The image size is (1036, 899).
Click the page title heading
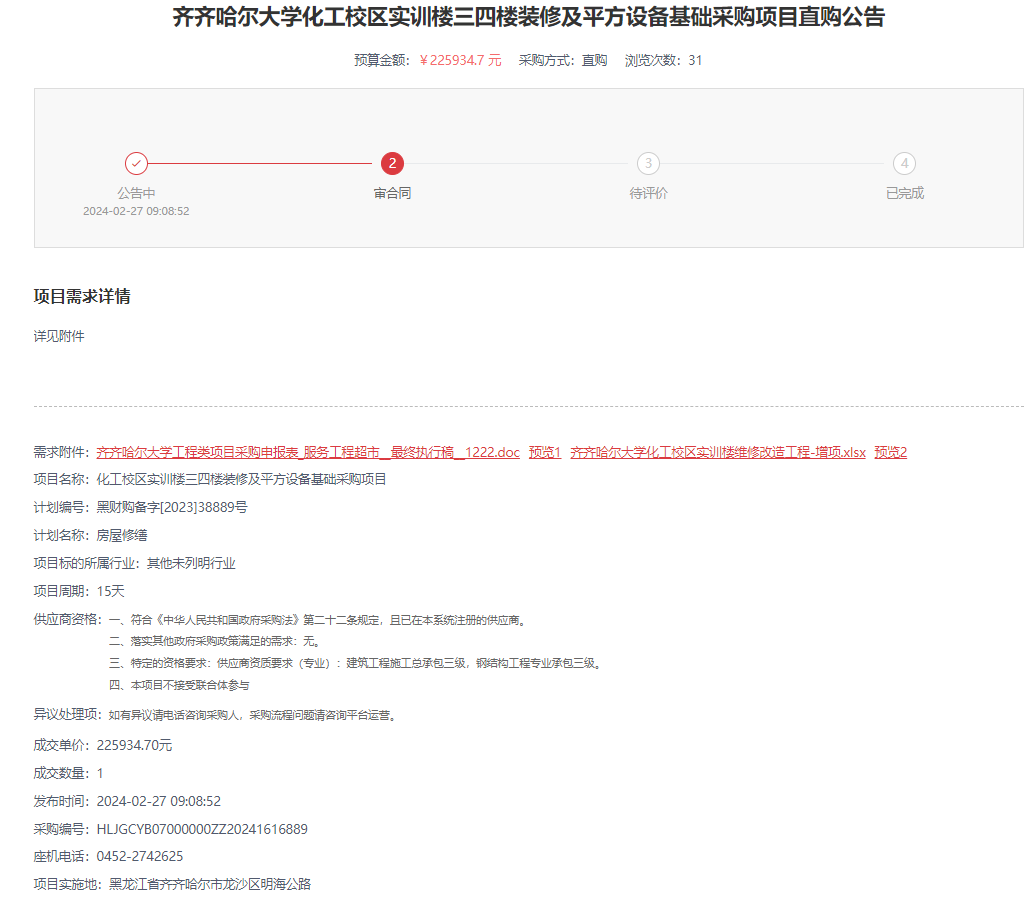coord(528,17)
